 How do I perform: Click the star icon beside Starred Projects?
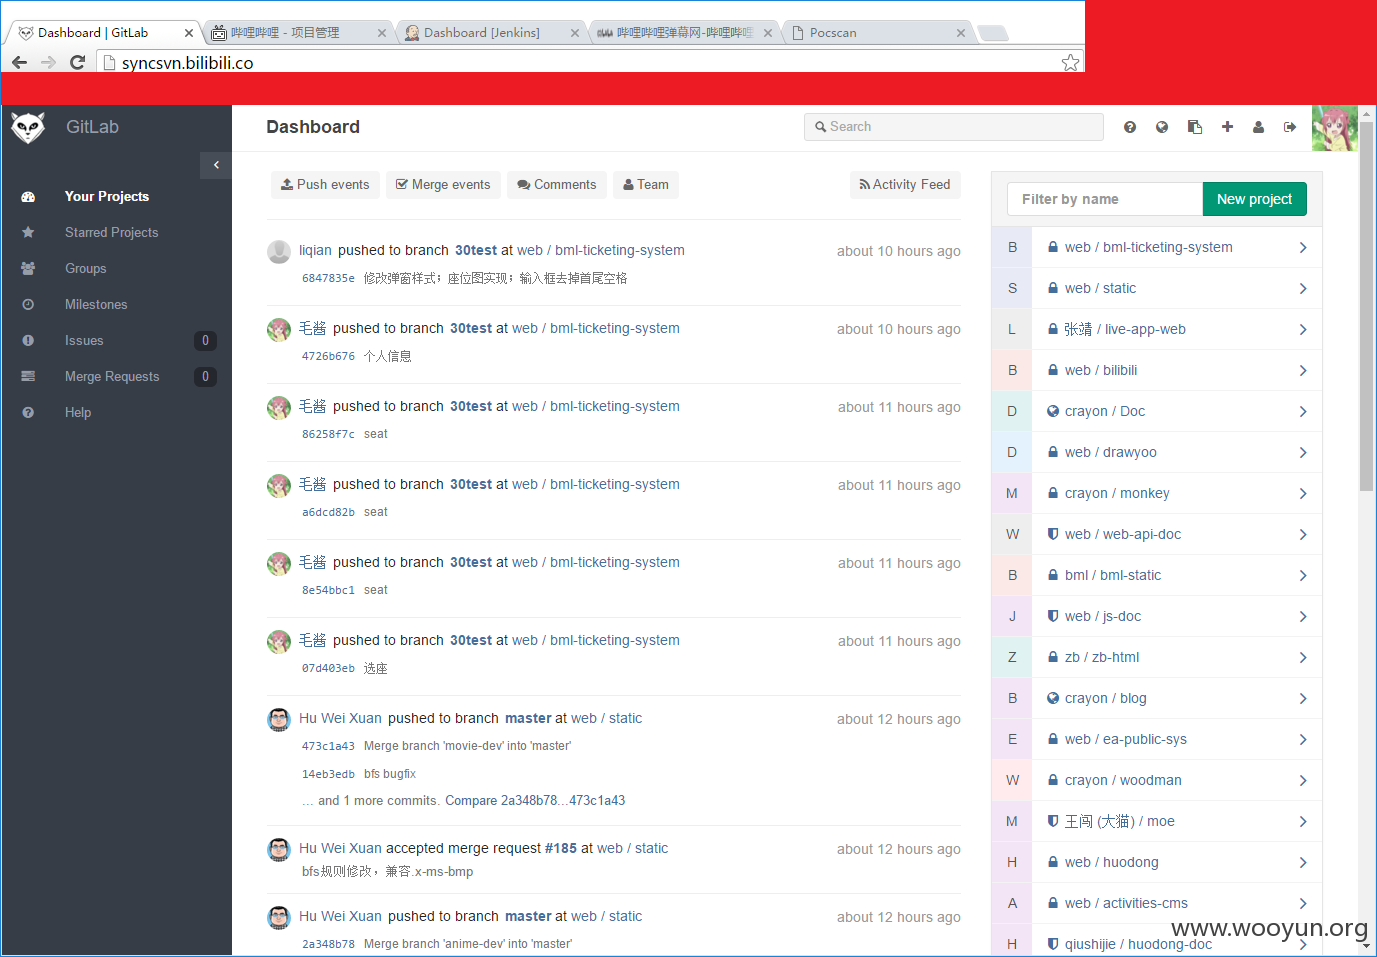pyautogui.click(x=28, y=232)
